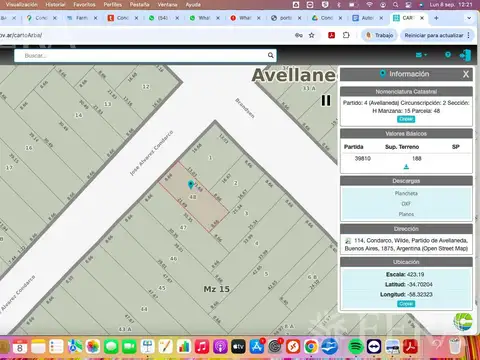480x360 pixels.
Task: Click the Mz 15 block label
Action: pyautogui.click(x=217, y=289)
